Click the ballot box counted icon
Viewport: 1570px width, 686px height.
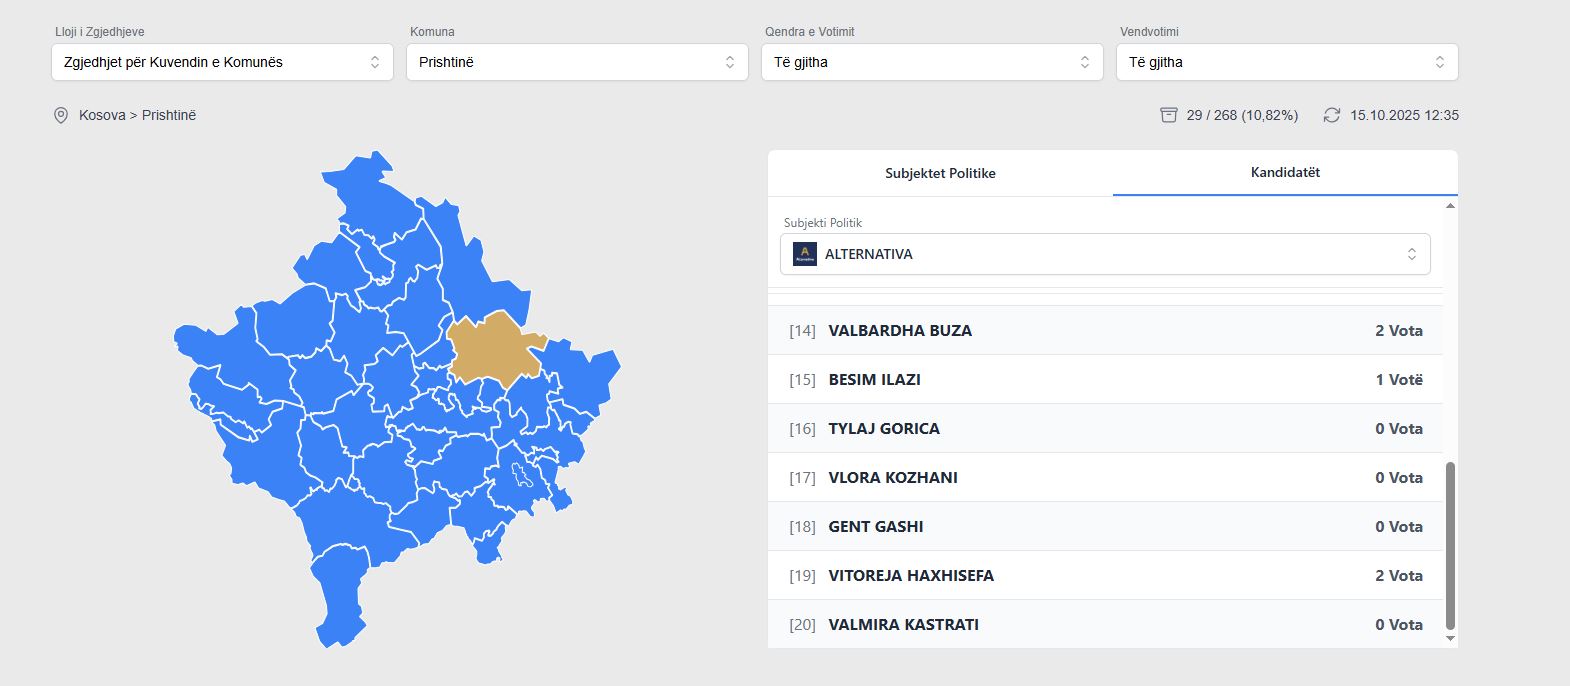click(x=1168, y=115)
